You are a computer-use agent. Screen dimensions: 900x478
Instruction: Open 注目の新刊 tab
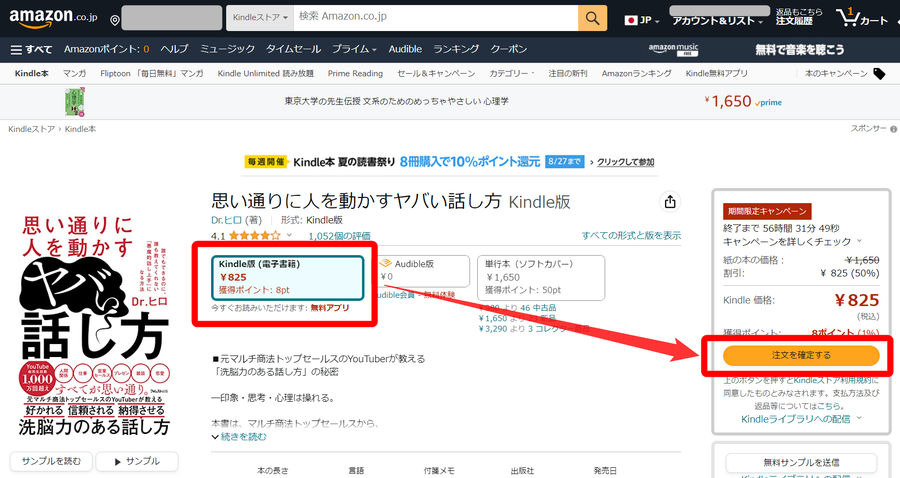tap(568, 73)
